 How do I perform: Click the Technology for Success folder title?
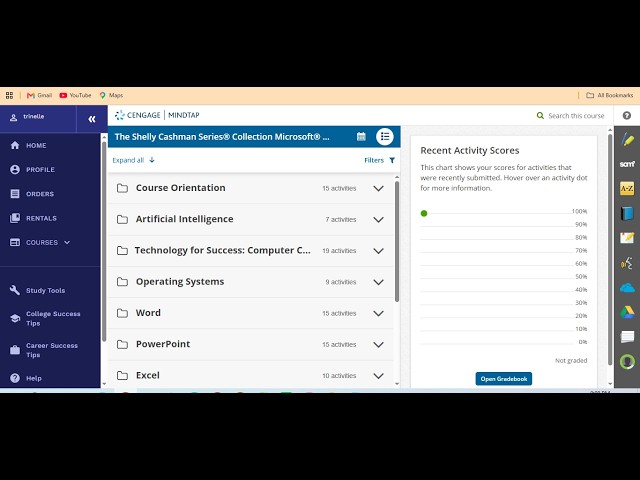pos(222,250)
